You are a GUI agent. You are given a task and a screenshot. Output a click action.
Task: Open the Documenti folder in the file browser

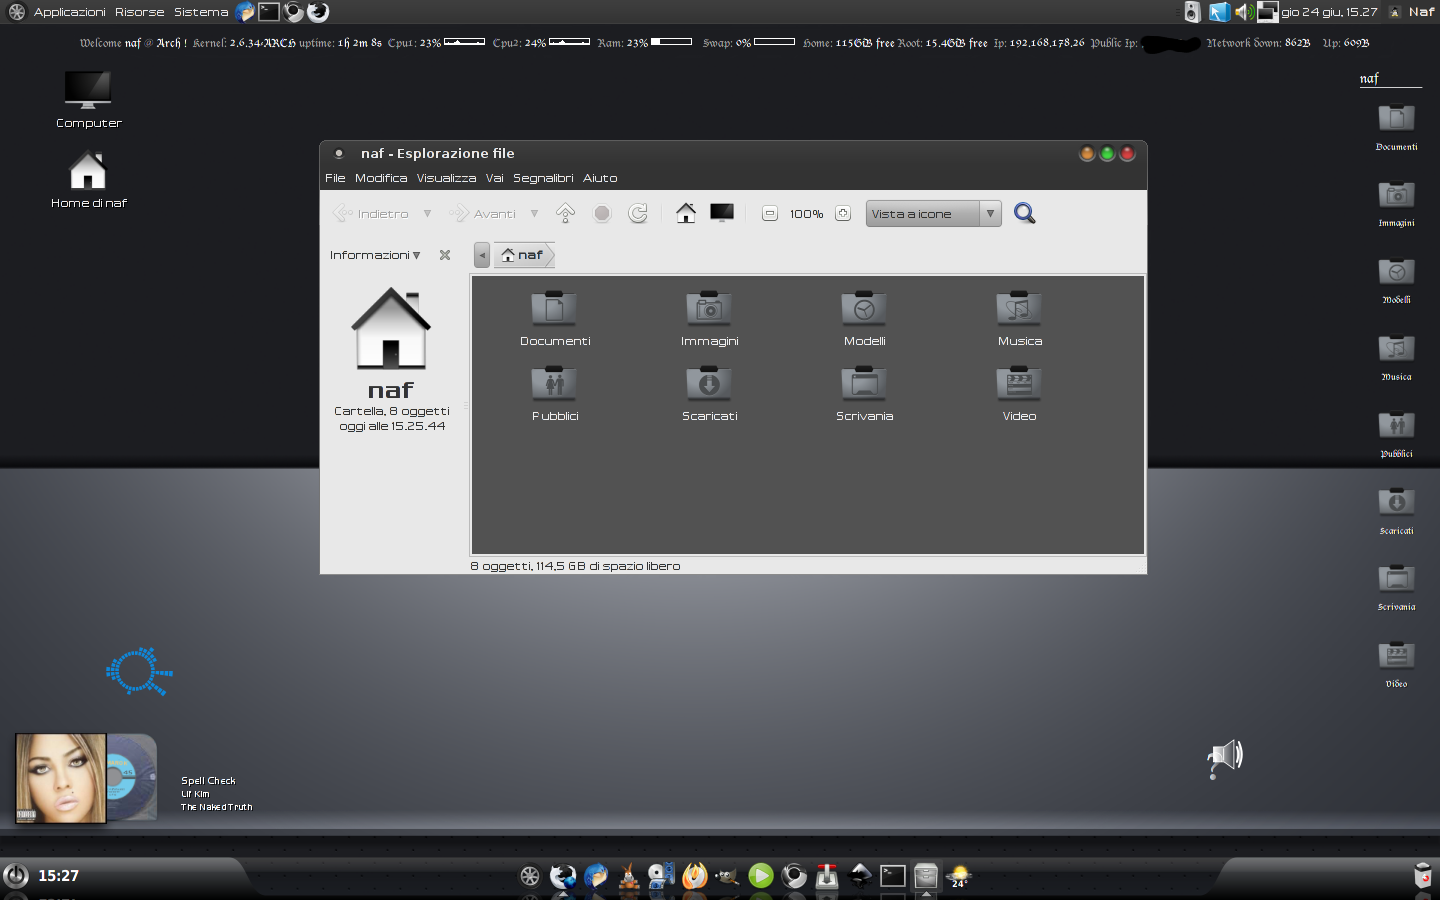[x=554, y=319]
